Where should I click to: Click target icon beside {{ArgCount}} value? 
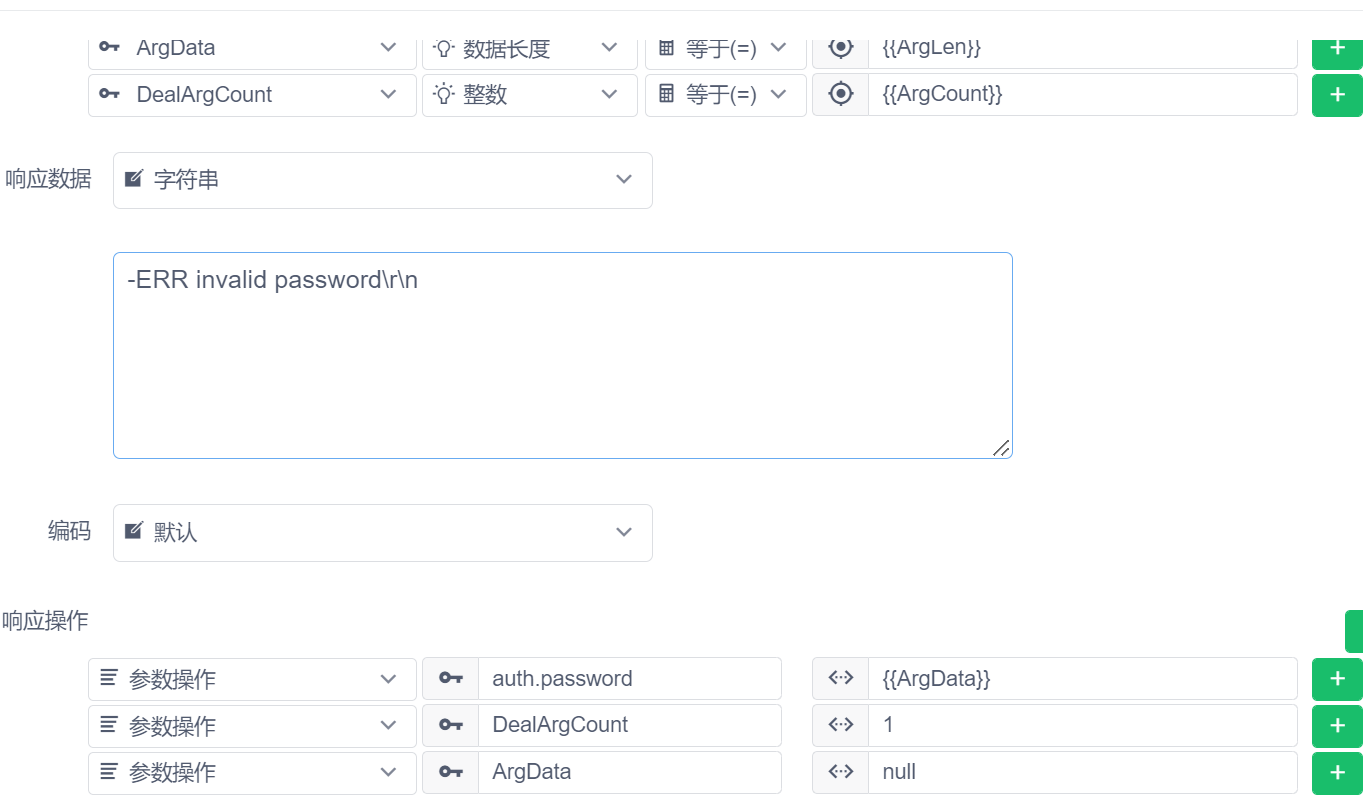841,95
